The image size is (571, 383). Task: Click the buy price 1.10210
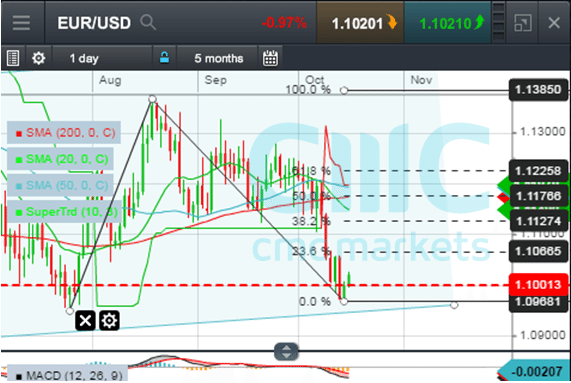(x=448, y=23)
